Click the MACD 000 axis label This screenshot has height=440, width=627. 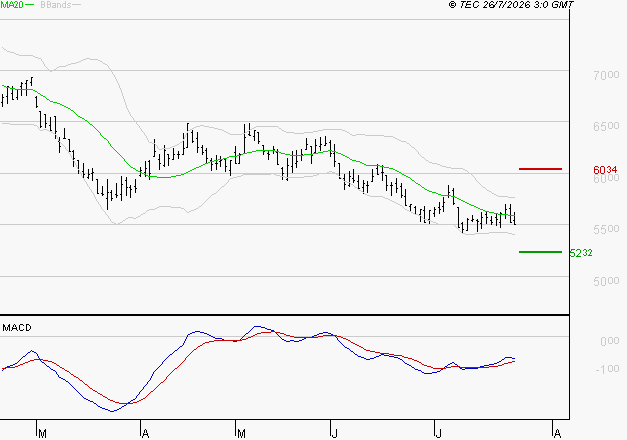[609, 341]
